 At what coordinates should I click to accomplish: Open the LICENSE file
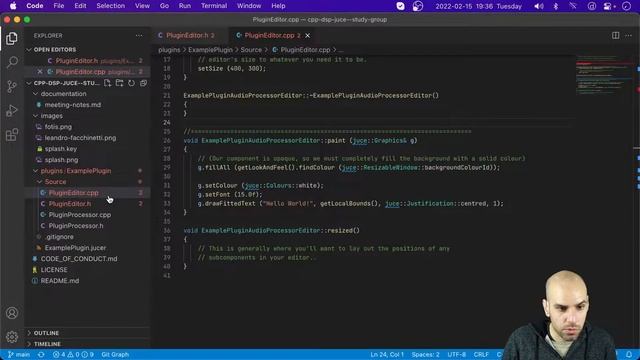pos(54,270)
